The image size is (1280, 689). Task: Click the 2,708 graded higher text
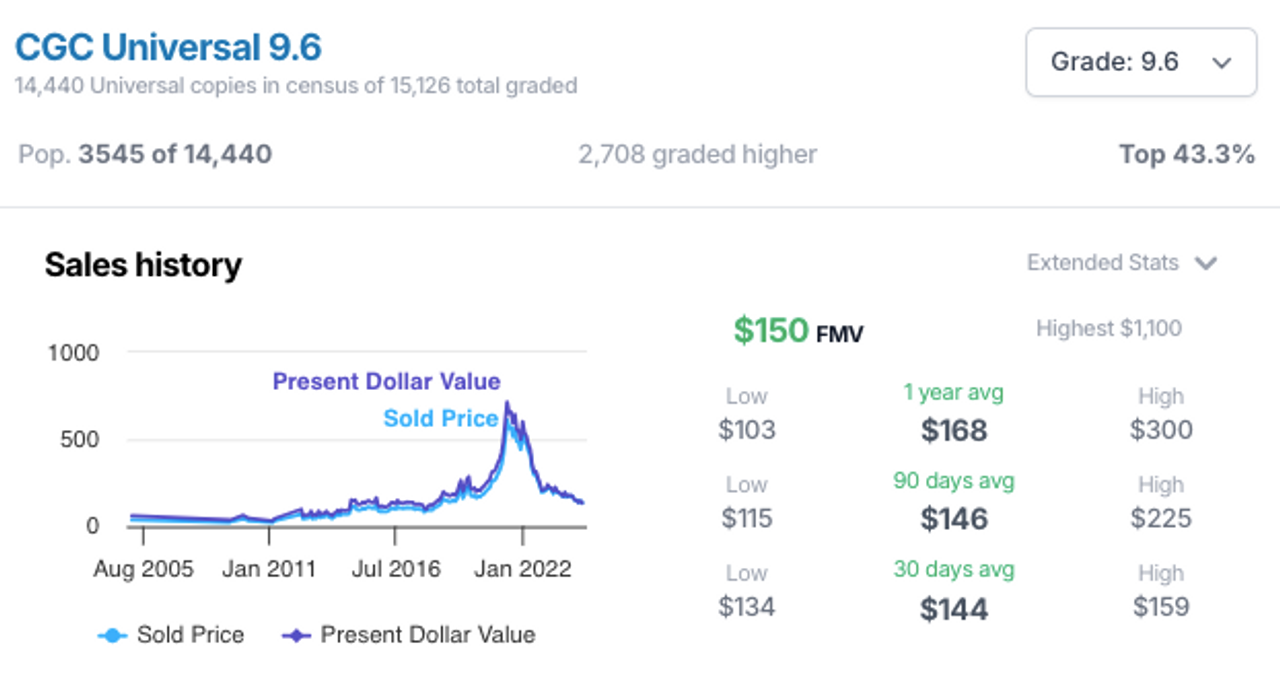point(697,155)
